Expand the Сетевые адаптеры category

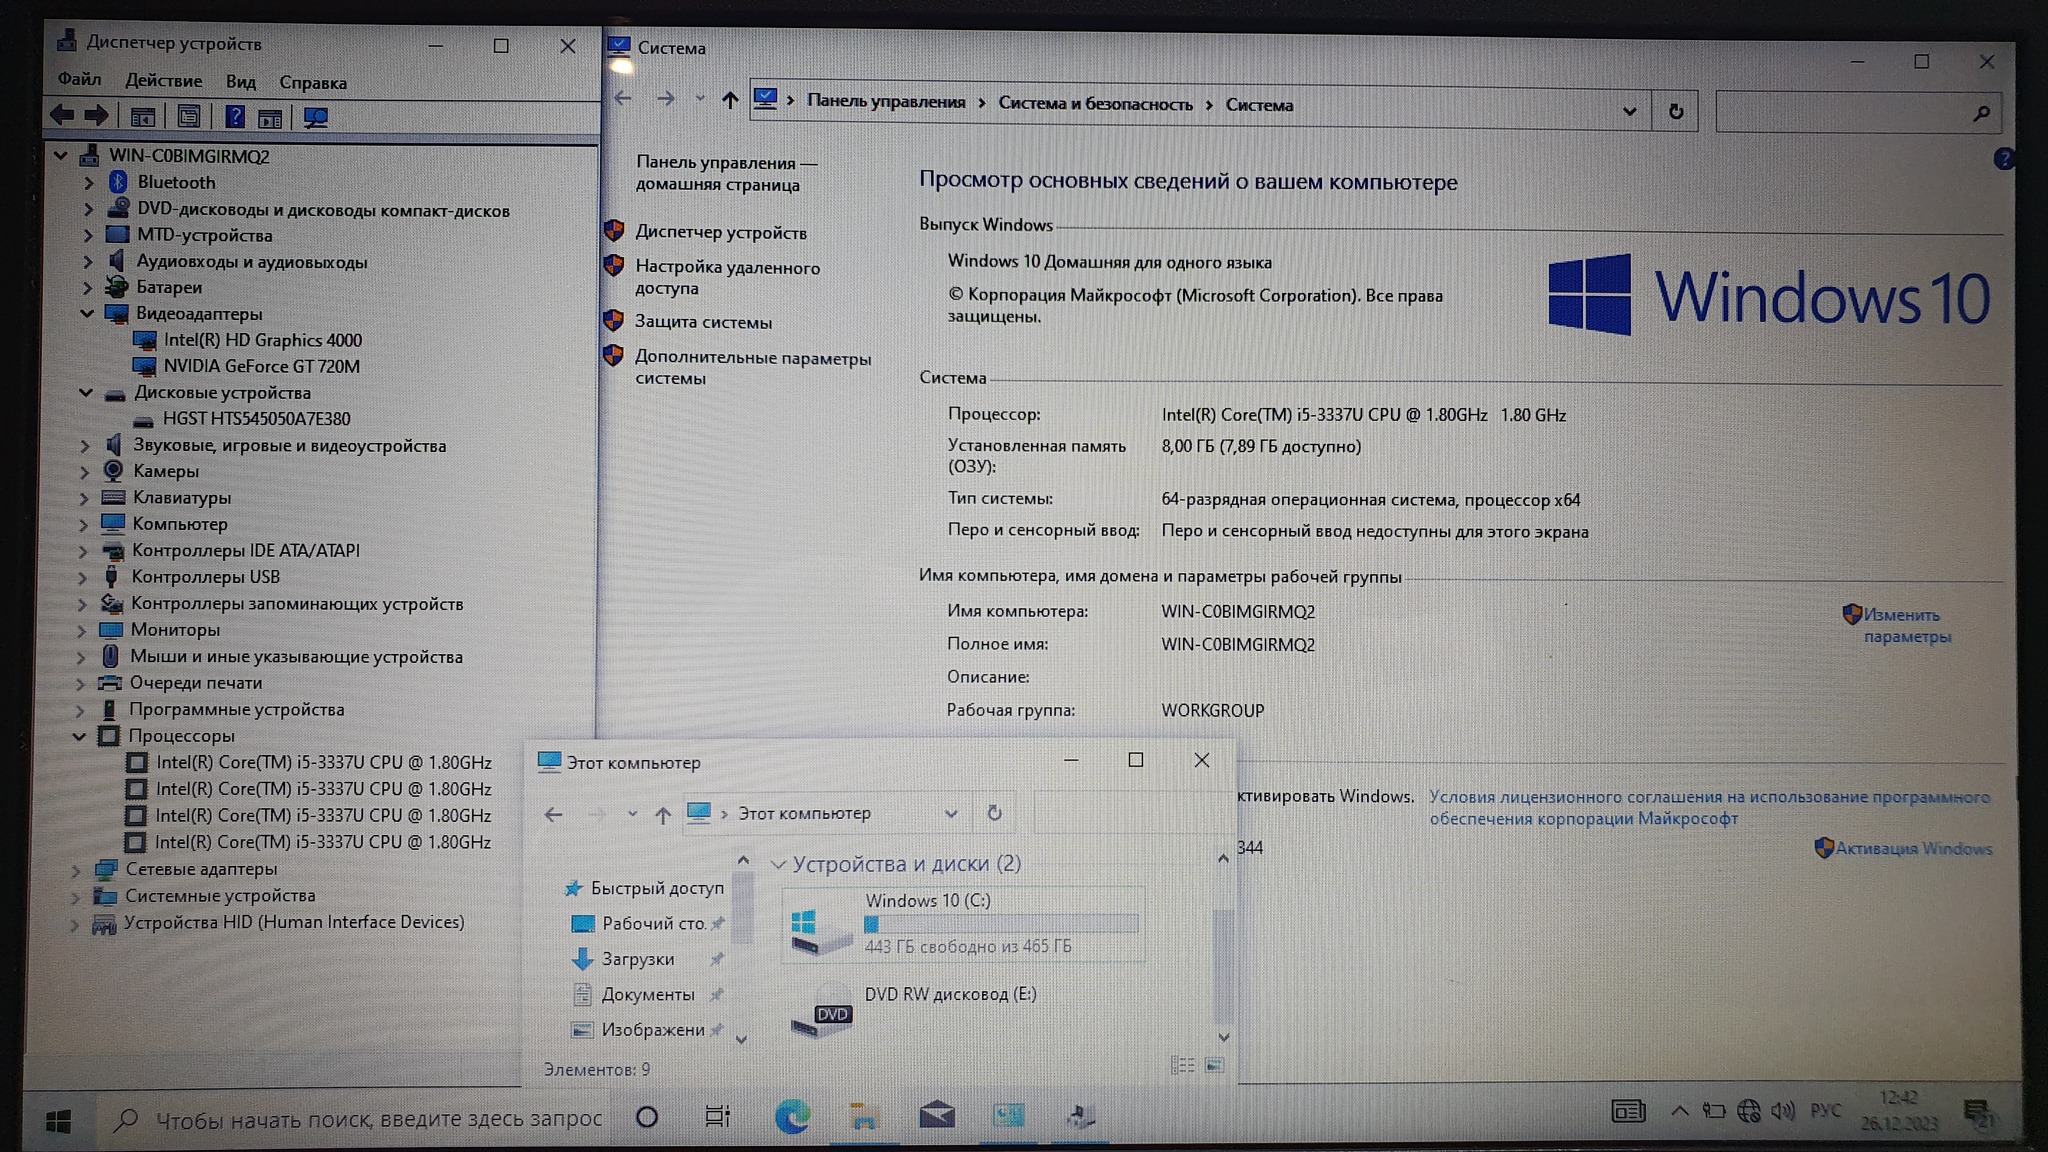[x=76, y=870]
